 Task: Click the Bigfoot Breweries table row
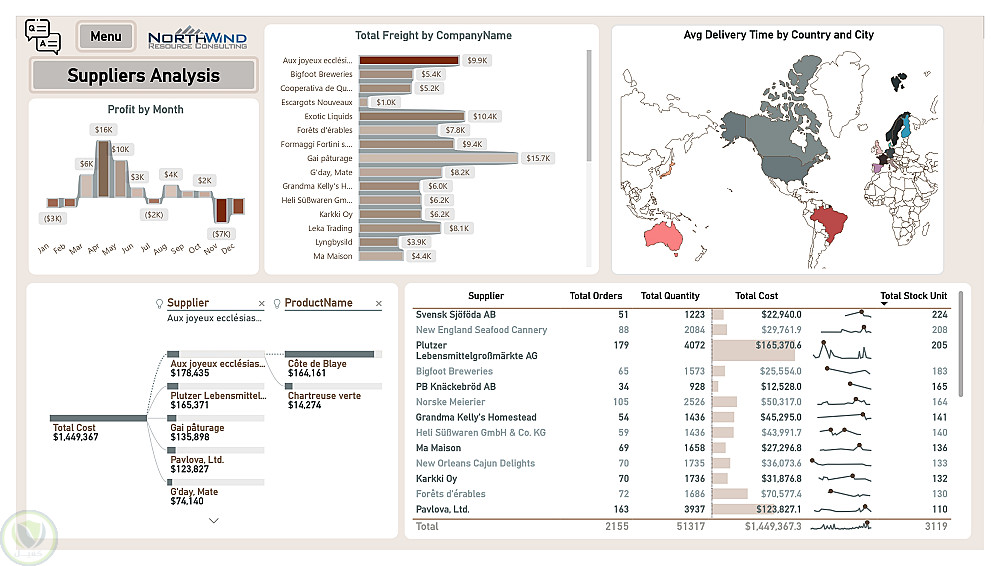(x=681, y=371)
